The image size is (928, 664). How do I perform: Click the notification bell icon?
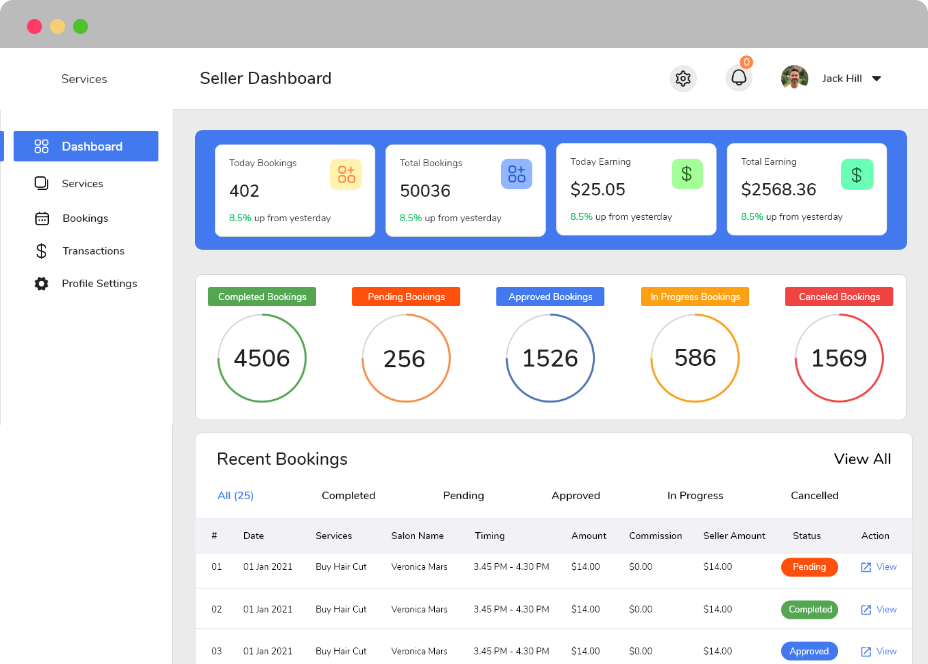point(739,78)
